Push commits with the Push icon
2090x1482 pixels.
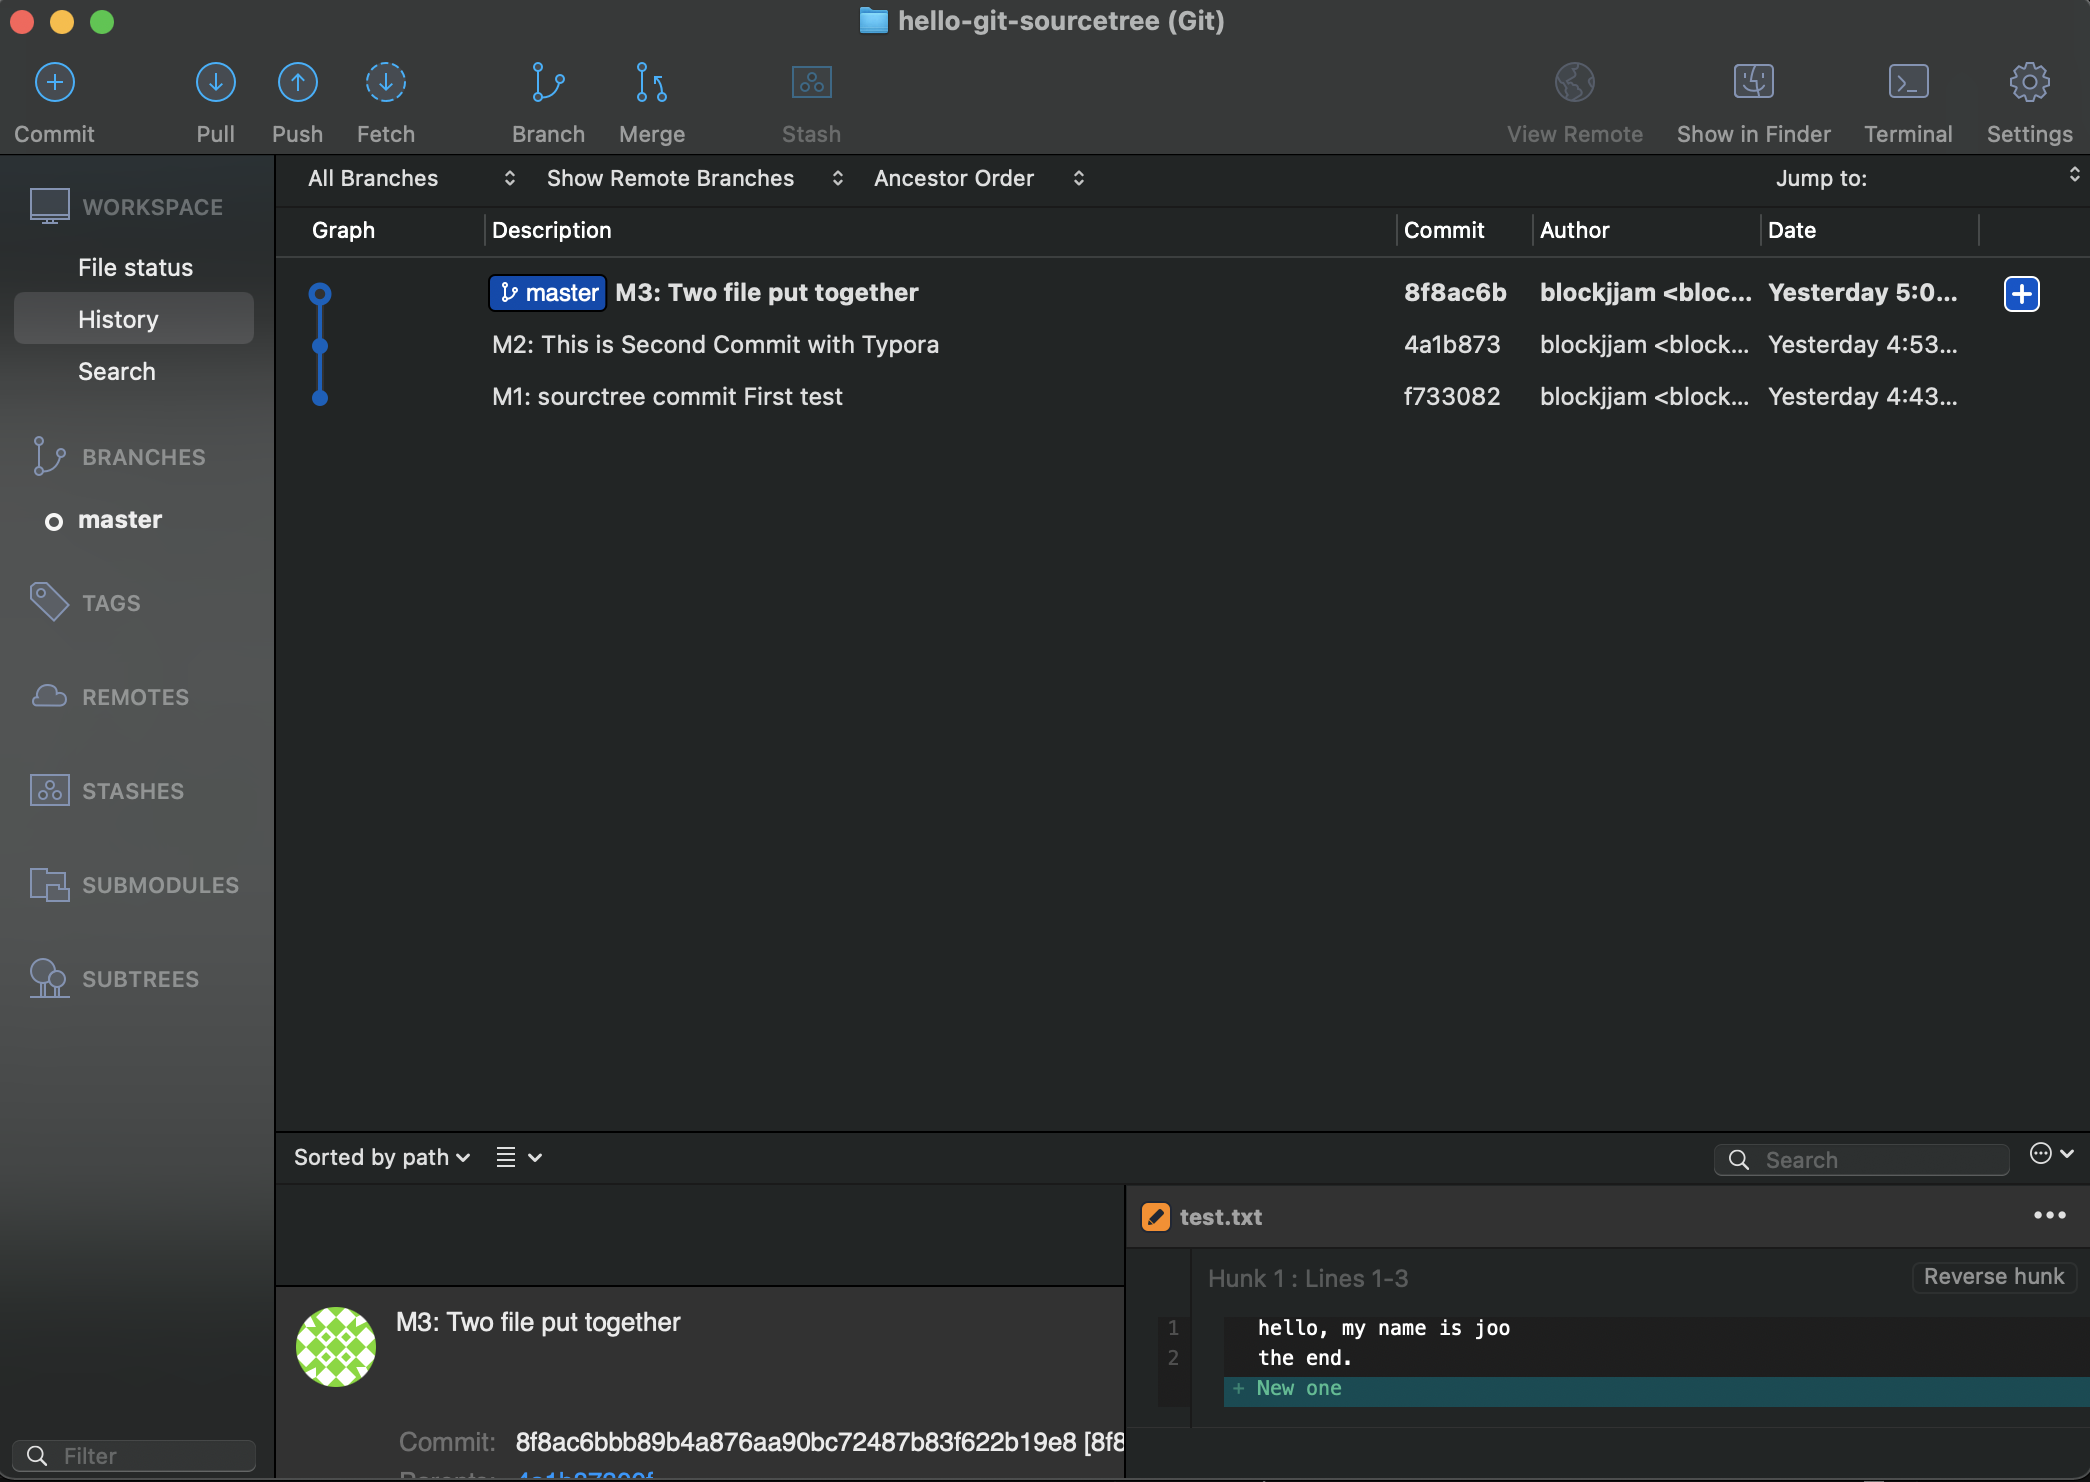pyautogui.click(x=297, y=83)
